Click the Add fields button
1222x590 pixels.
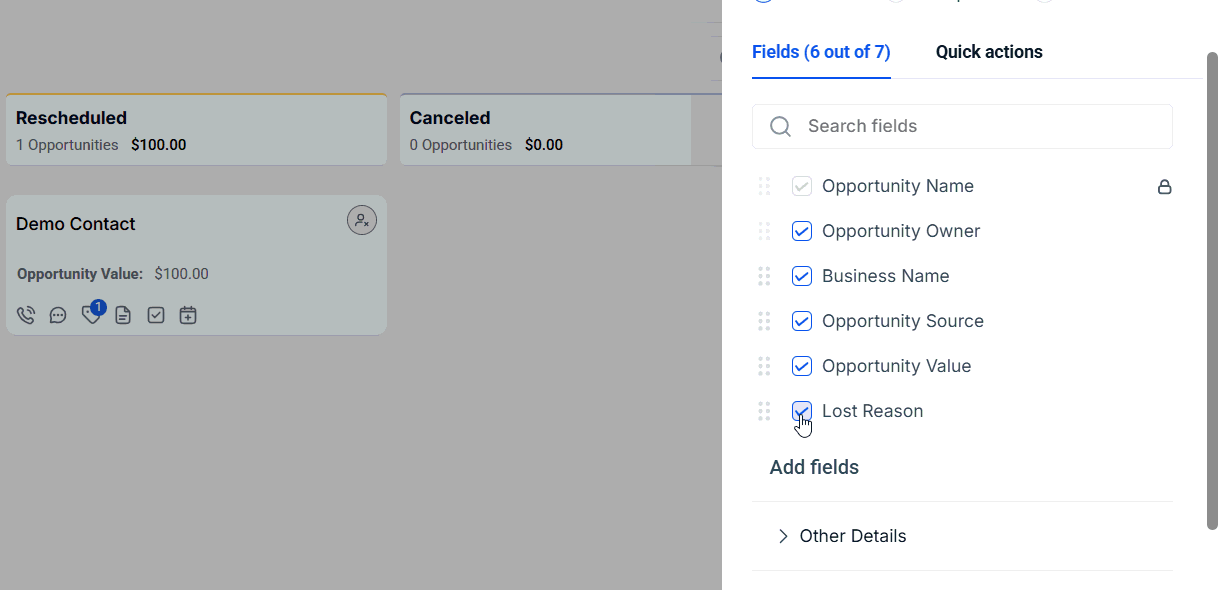(814, 467)
